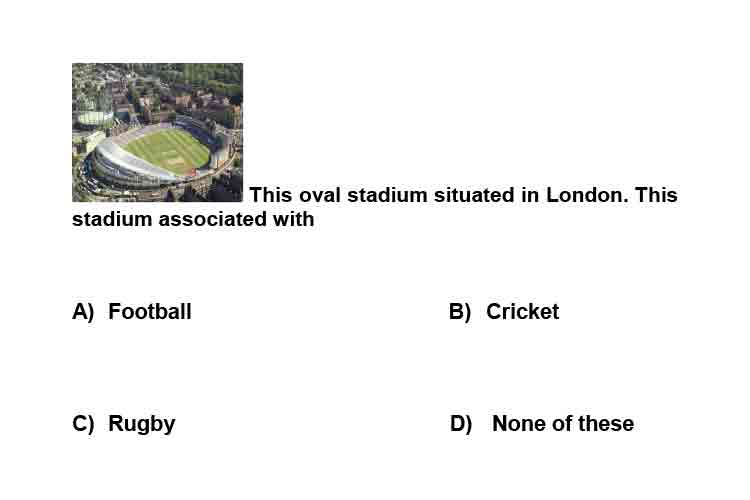Click the word Rugby
Image resolution: width=750 pixels, height=500 pixels.
click(x=142, y=424)
